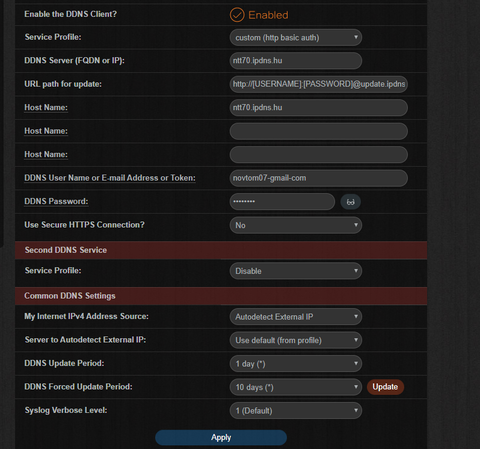Image resolution: width=480 pixels, height=449 pixels.
Task: Click DDNS User Name or E-mail label link
Action: [x=110, y=178]
